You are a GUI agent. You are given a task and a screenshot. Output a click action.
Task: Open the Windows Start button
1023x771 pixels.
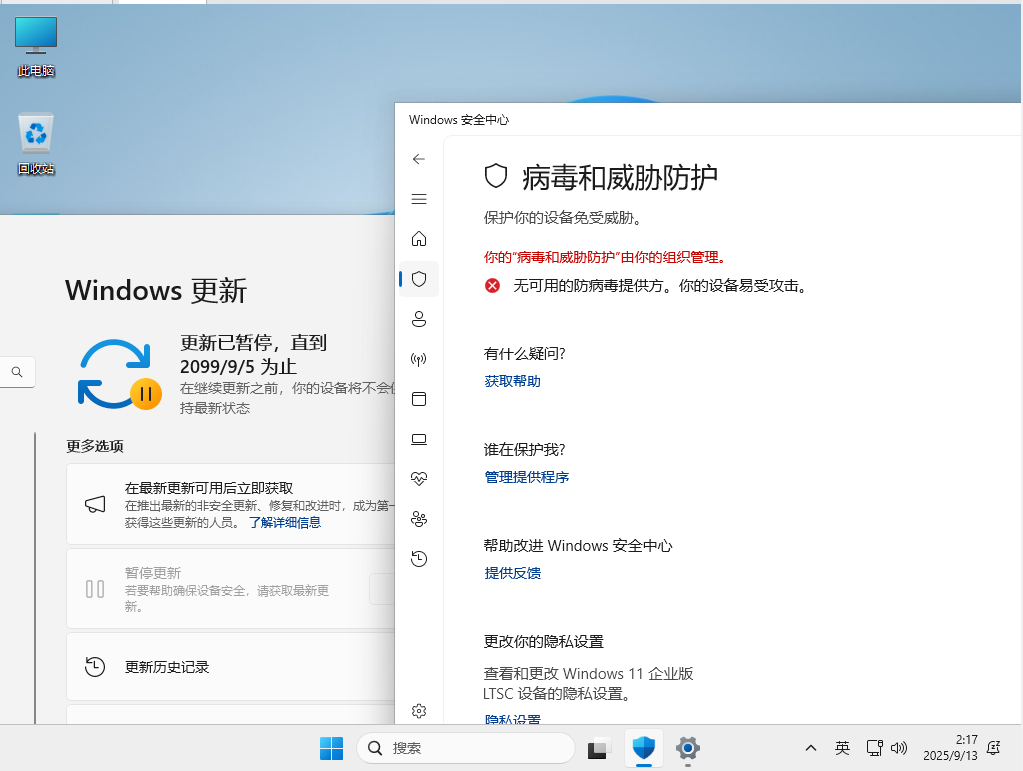click(x=331, y=748)
